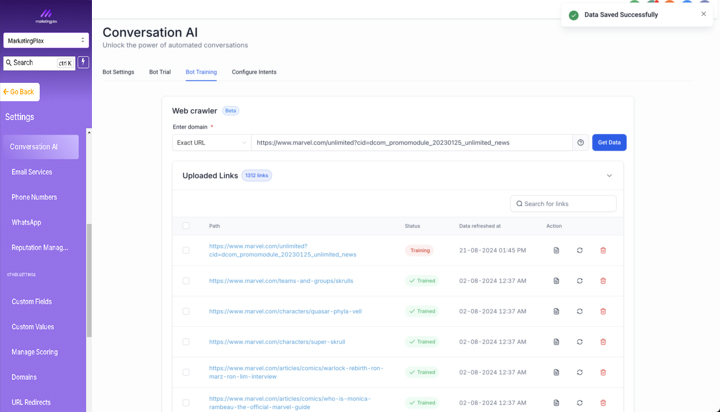
Task: View document for monica-rambeau guide row
Action: 556,403
